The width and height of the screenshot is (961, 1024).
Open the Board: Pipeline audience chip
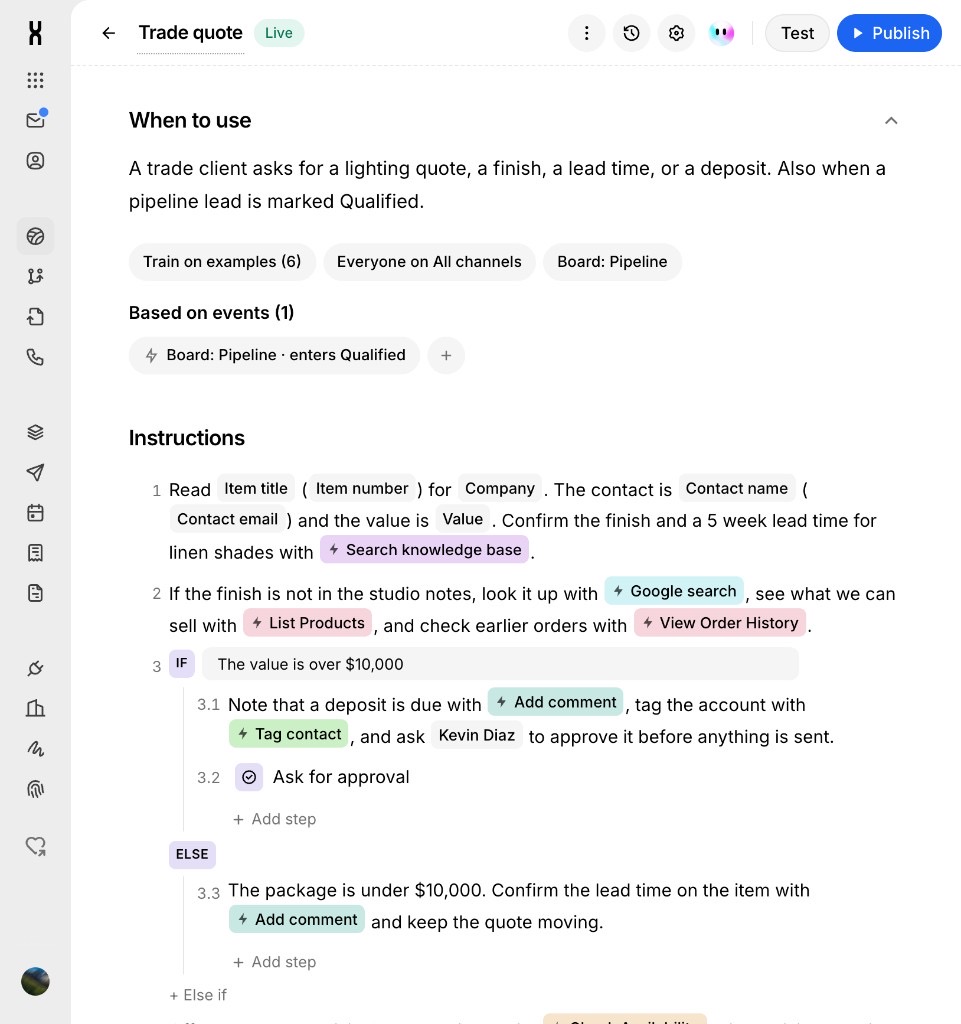pos(612,262)
